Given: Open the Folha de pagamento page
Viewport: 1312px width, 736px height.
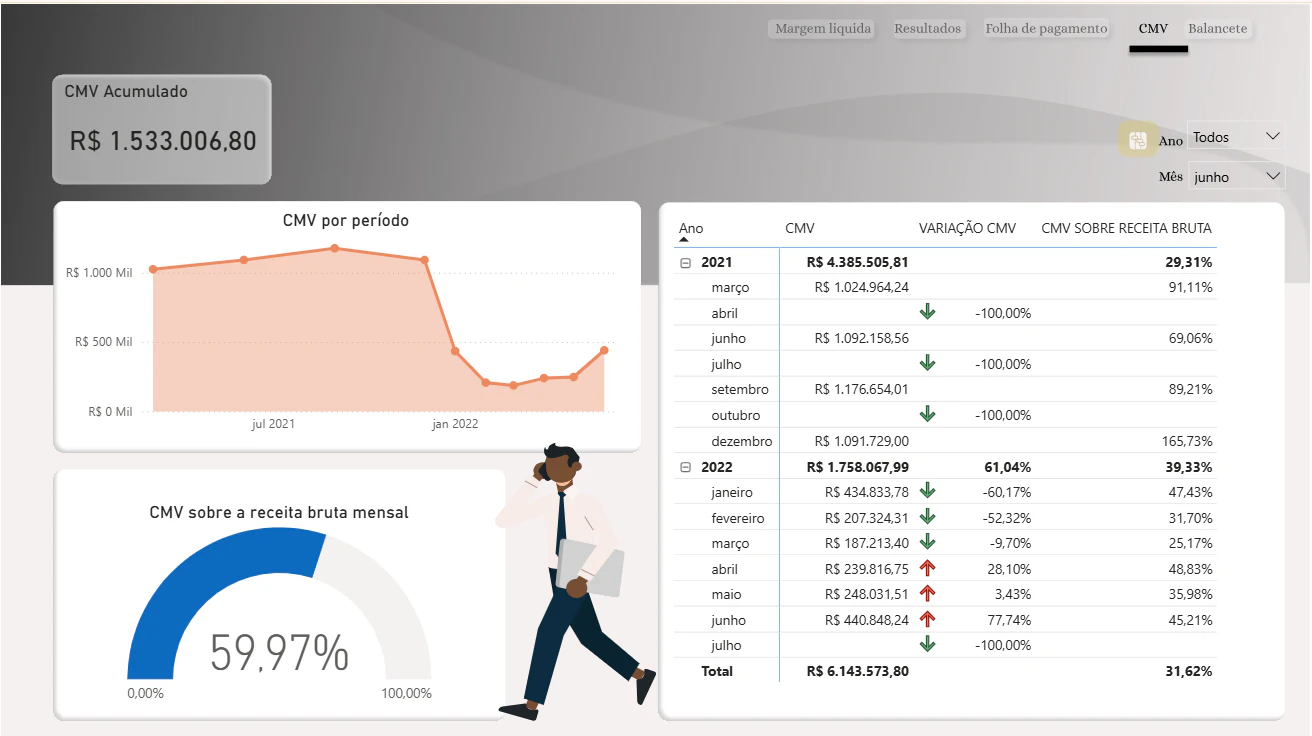Looking at the screenshot, I should [x=1046, y=29].
